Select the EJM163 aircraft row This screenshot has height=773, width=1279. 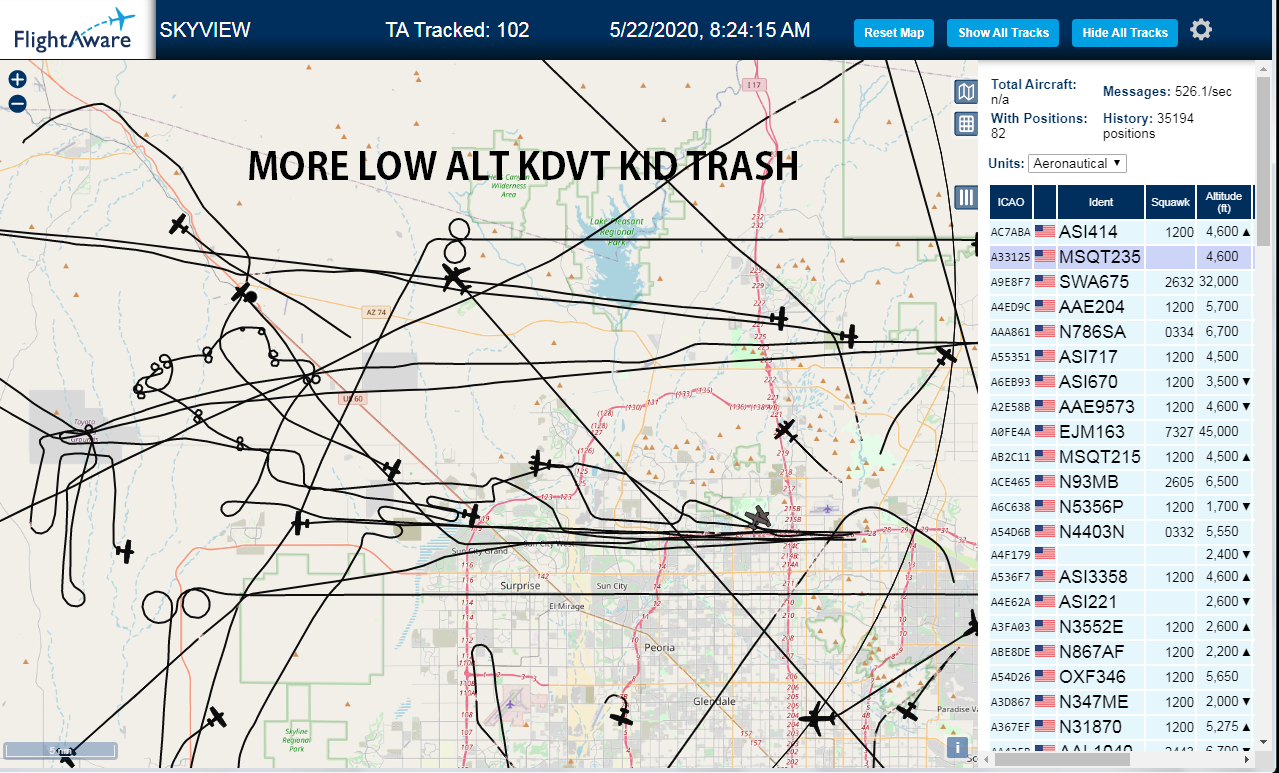point(1121,432)
